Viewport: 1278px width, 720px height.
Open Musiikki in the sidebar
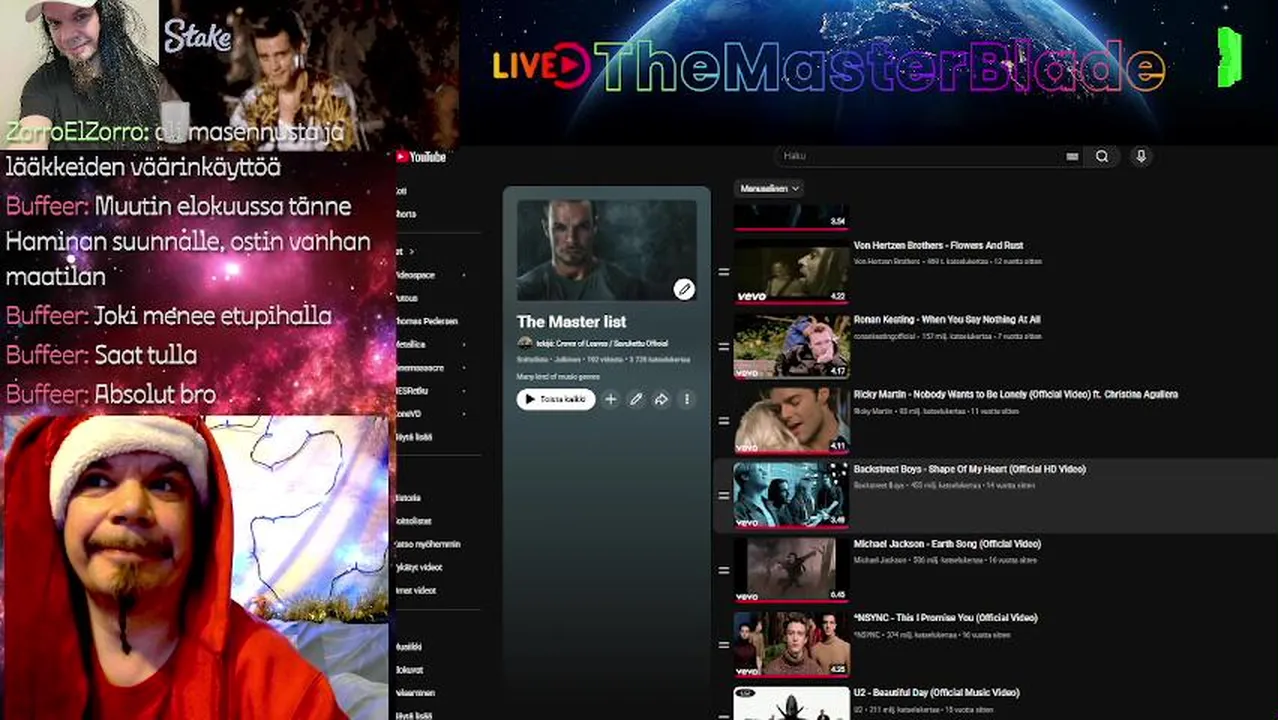point(410,647)
